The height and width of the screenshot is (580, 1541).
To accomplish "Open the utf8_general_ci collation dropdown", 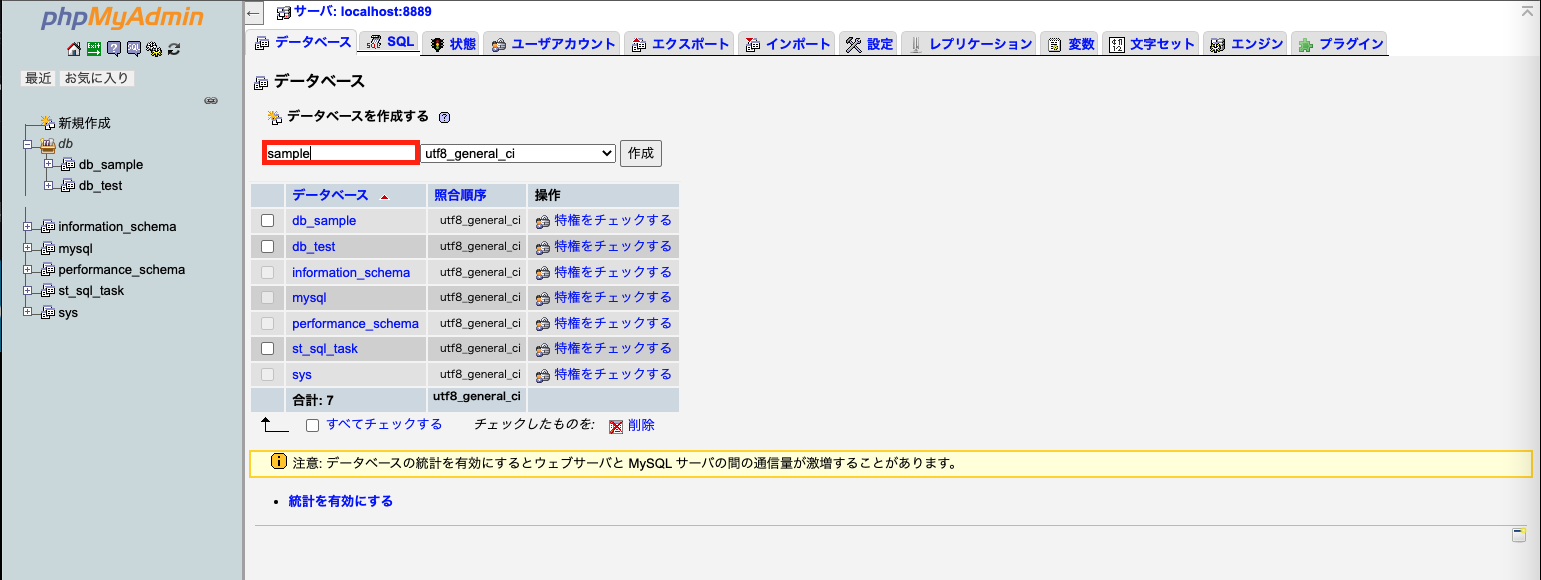I will tap(518, 153).
